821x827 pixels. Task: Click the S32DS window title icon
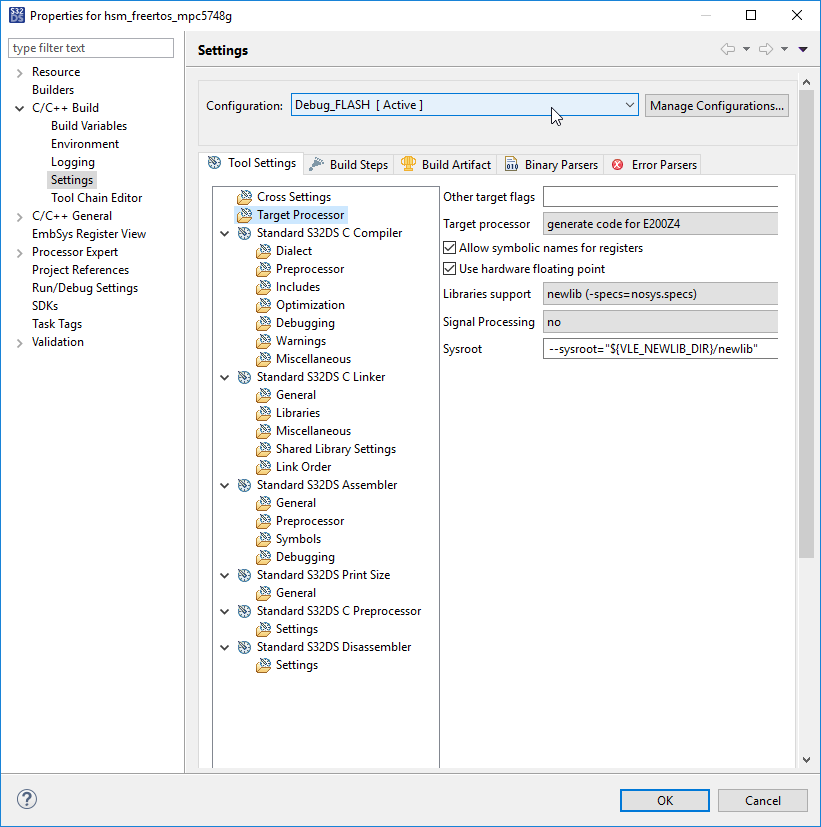[16, 15]
